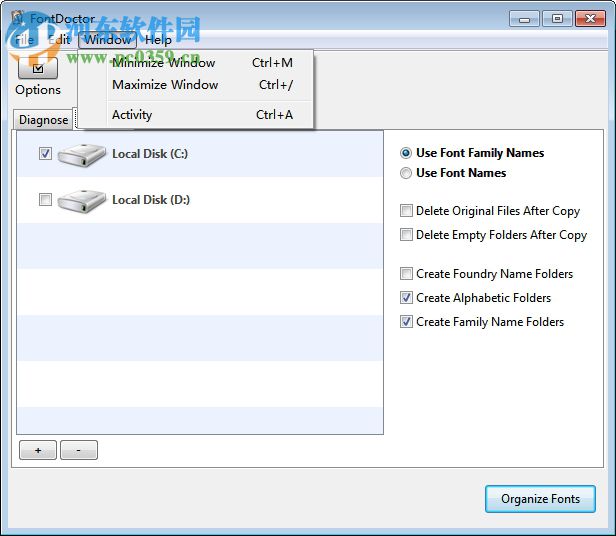Close the open Window menu

tap(107, 40)
